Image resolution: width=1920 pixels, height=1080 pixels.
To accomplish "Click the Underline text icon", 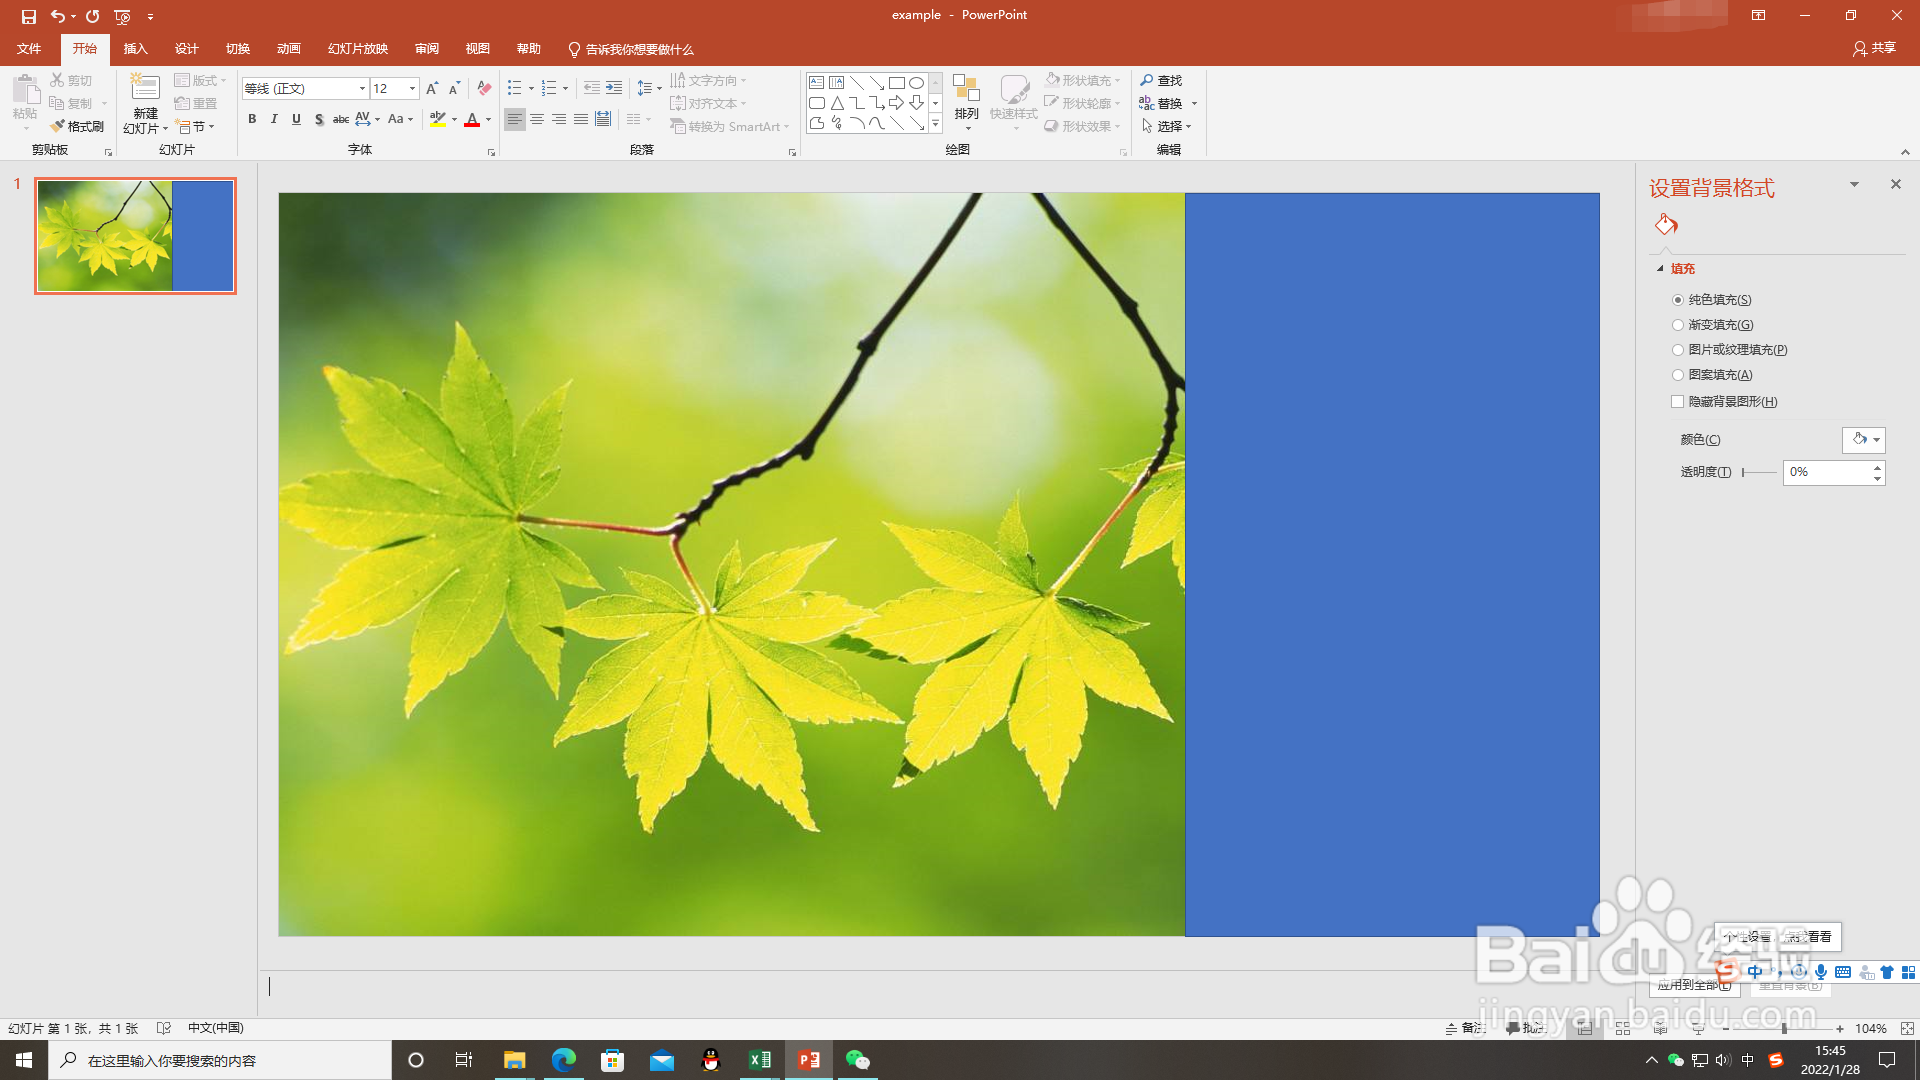I will pyautogui.click(x=296, y=119).
